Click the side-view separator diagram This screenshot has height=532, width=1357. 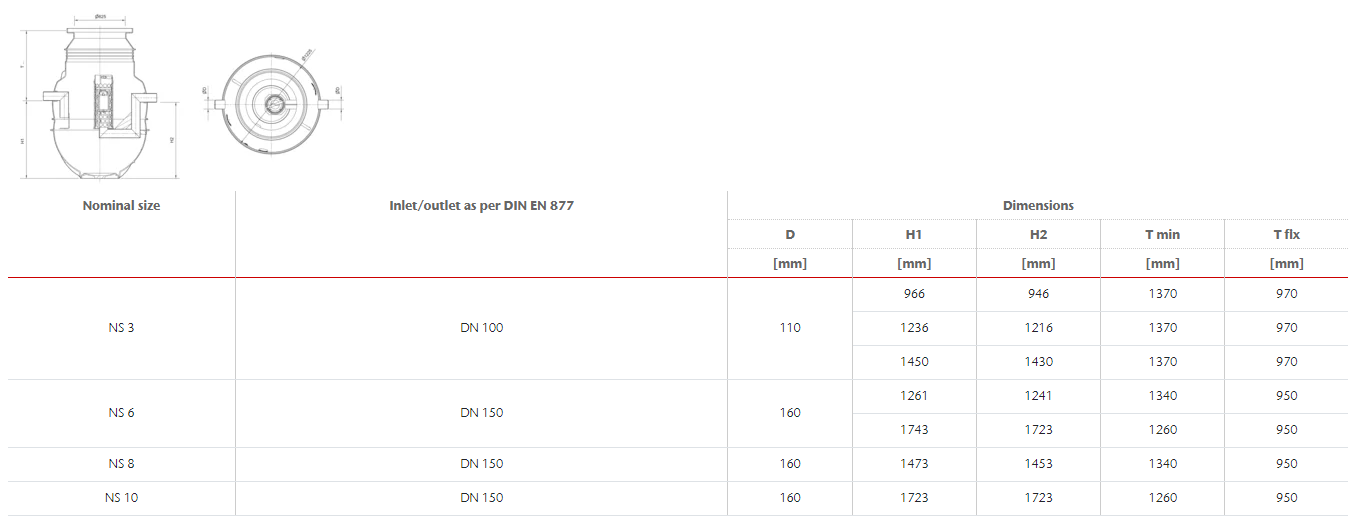pyautogui.click(x=100, y=100)
